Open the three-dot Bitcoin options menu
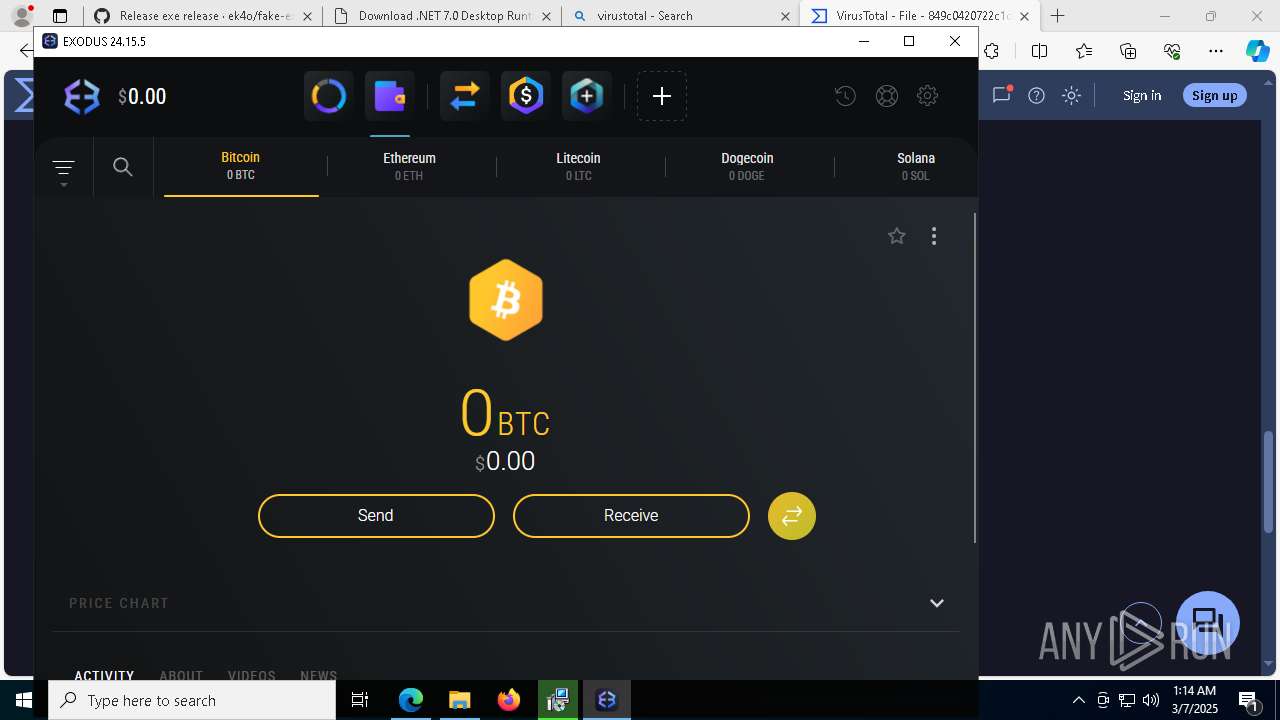1280x720 pixels. [x=934, y=236]
